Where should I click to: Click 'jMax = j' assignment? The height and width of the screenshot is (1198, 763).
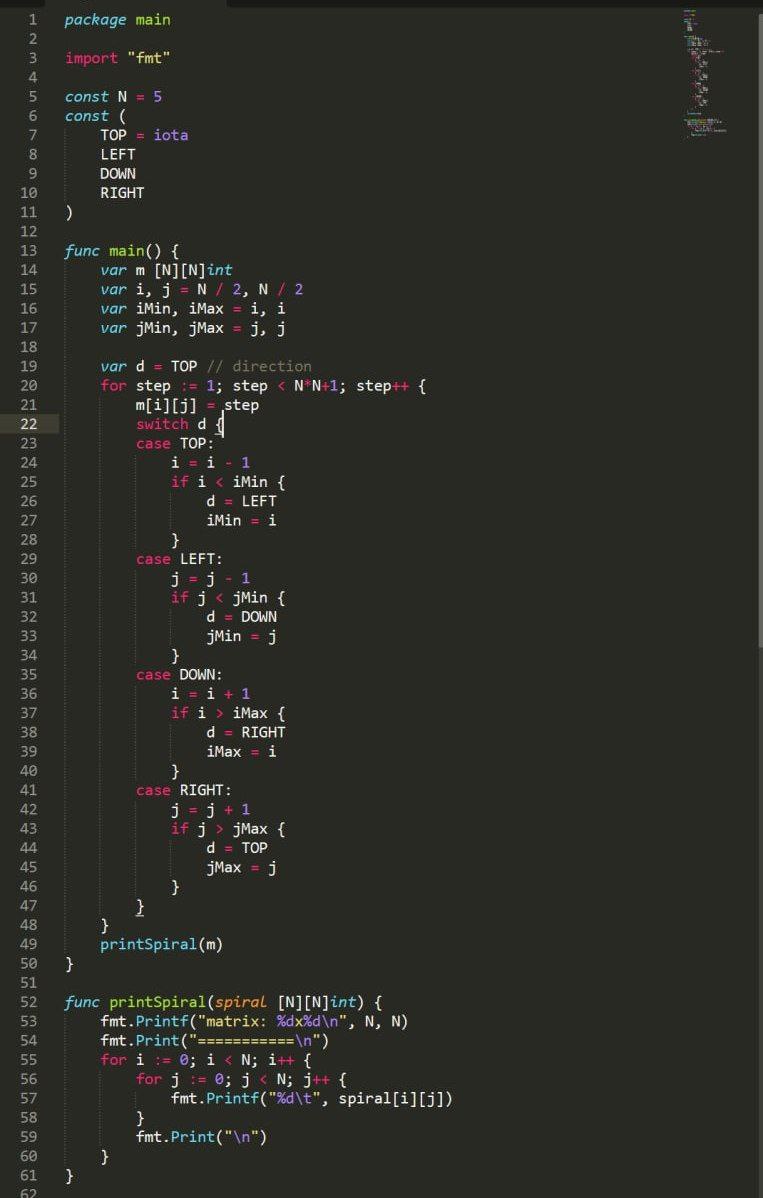241,867
